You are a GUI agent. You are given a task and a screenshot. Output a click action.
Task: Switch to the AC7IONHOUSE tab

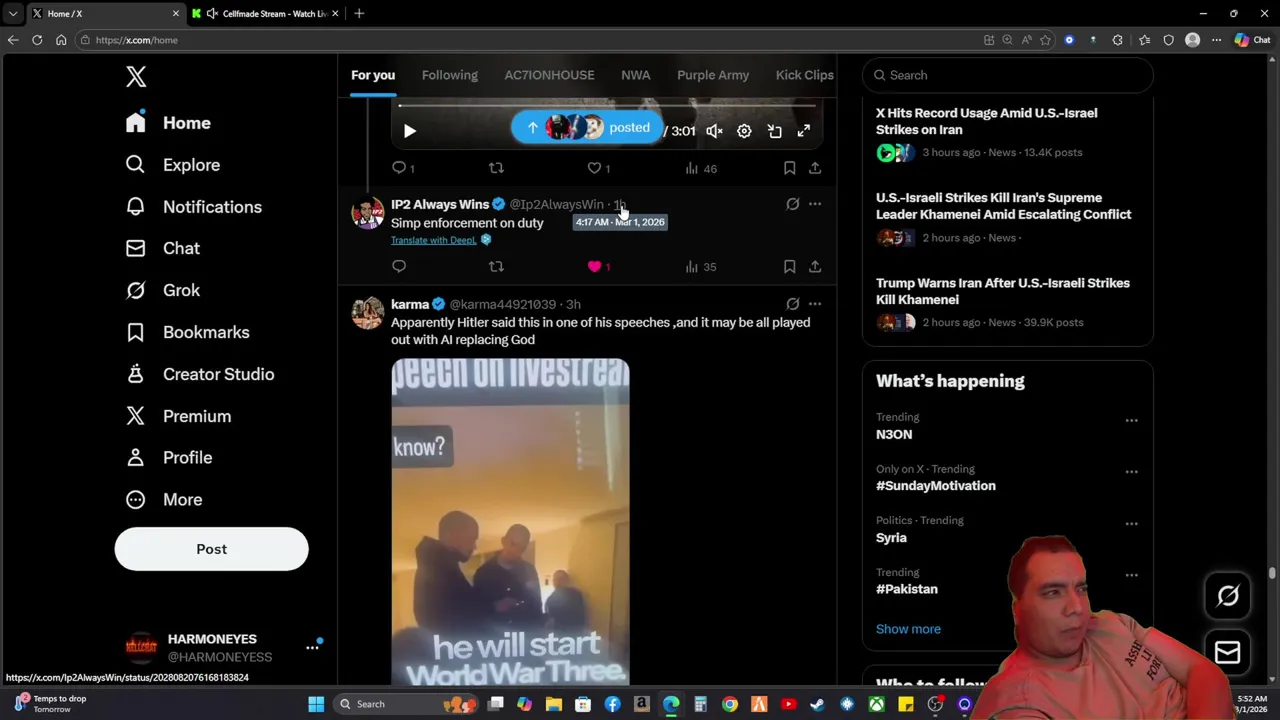(x=549, y=75)
